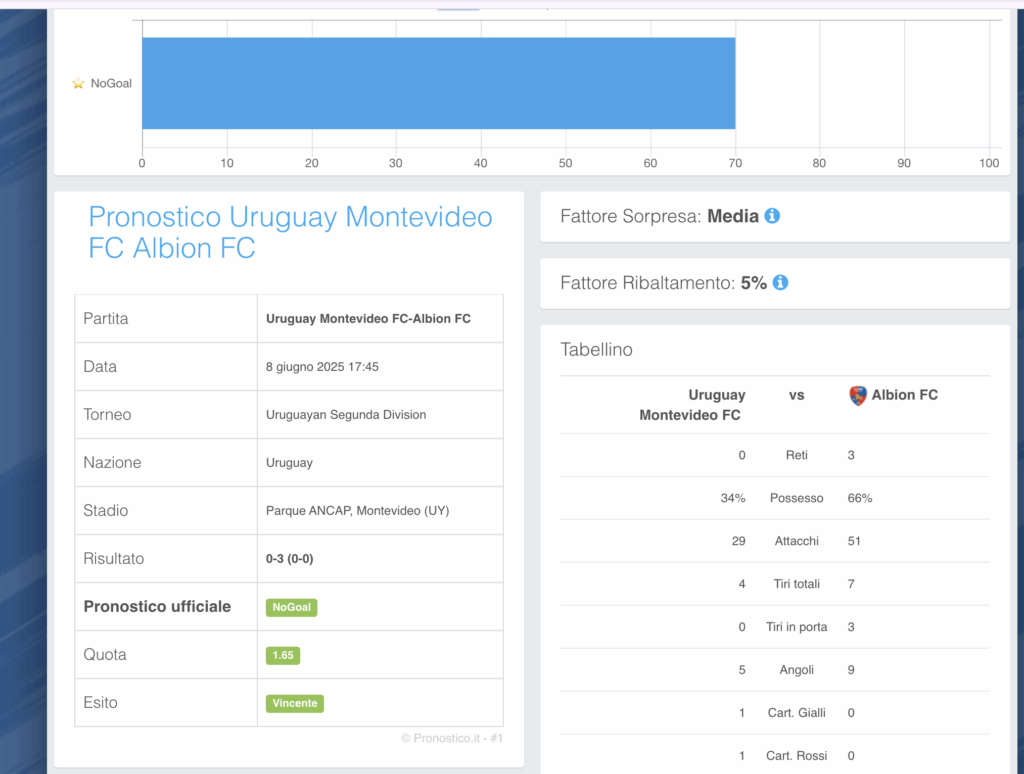Click the Tabellino section heading
1024x774 pixels.
tap(596, 349)
